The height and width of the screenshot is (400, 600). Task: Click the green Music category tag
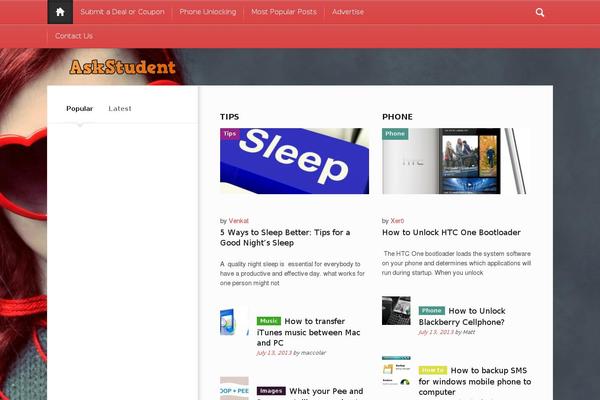[x=269, y=321]
